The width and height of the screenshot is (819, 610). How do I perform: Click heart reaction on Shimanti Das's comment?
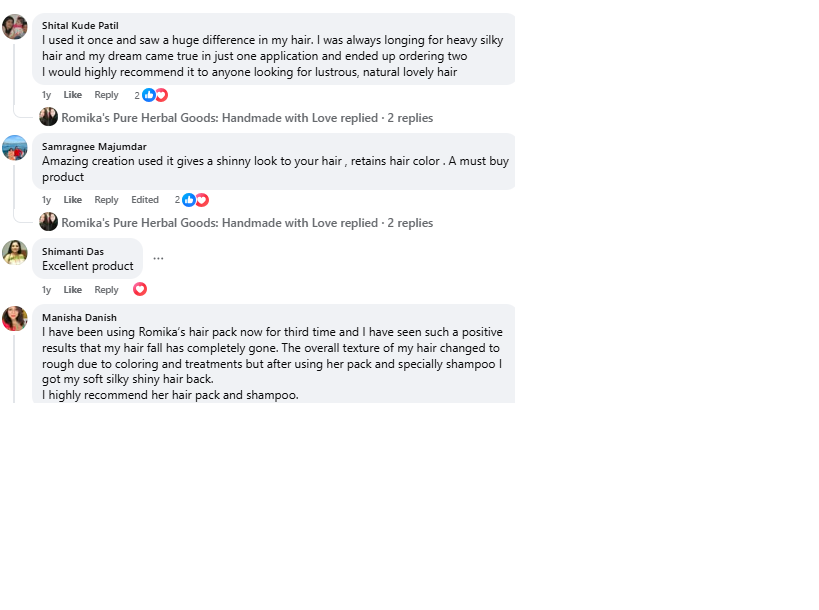point(140,290)
